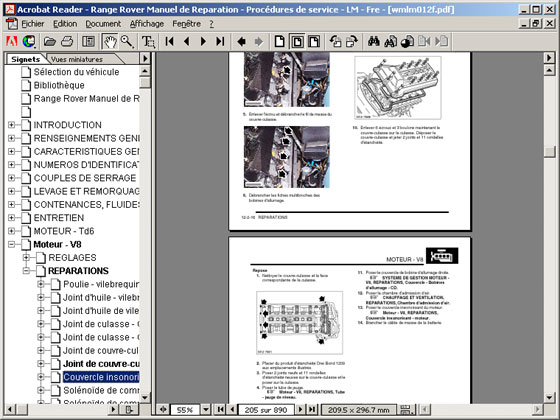Open the Affichage menu
Image resolution: width=560 pixels, height=420 pixels.
[x=146, y=24]
